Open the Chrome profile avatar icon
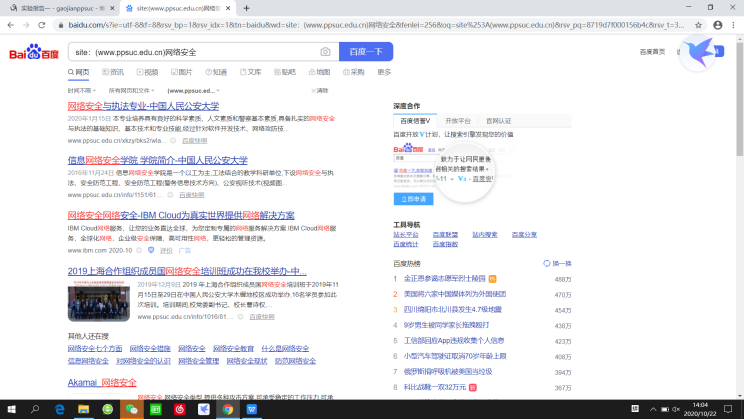Viewport: 745px width, 419px height. click(x=717, y=25)
